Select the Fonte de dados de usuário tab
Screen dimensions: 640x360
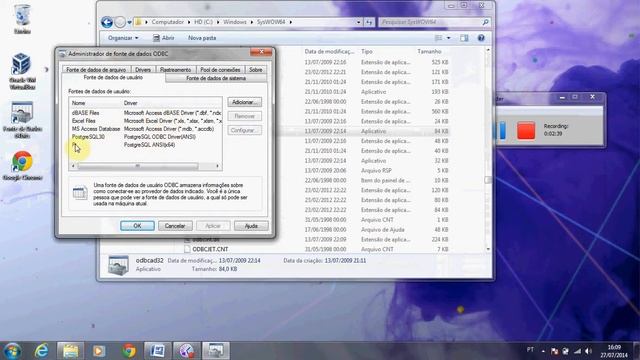(x=113, y=78)
